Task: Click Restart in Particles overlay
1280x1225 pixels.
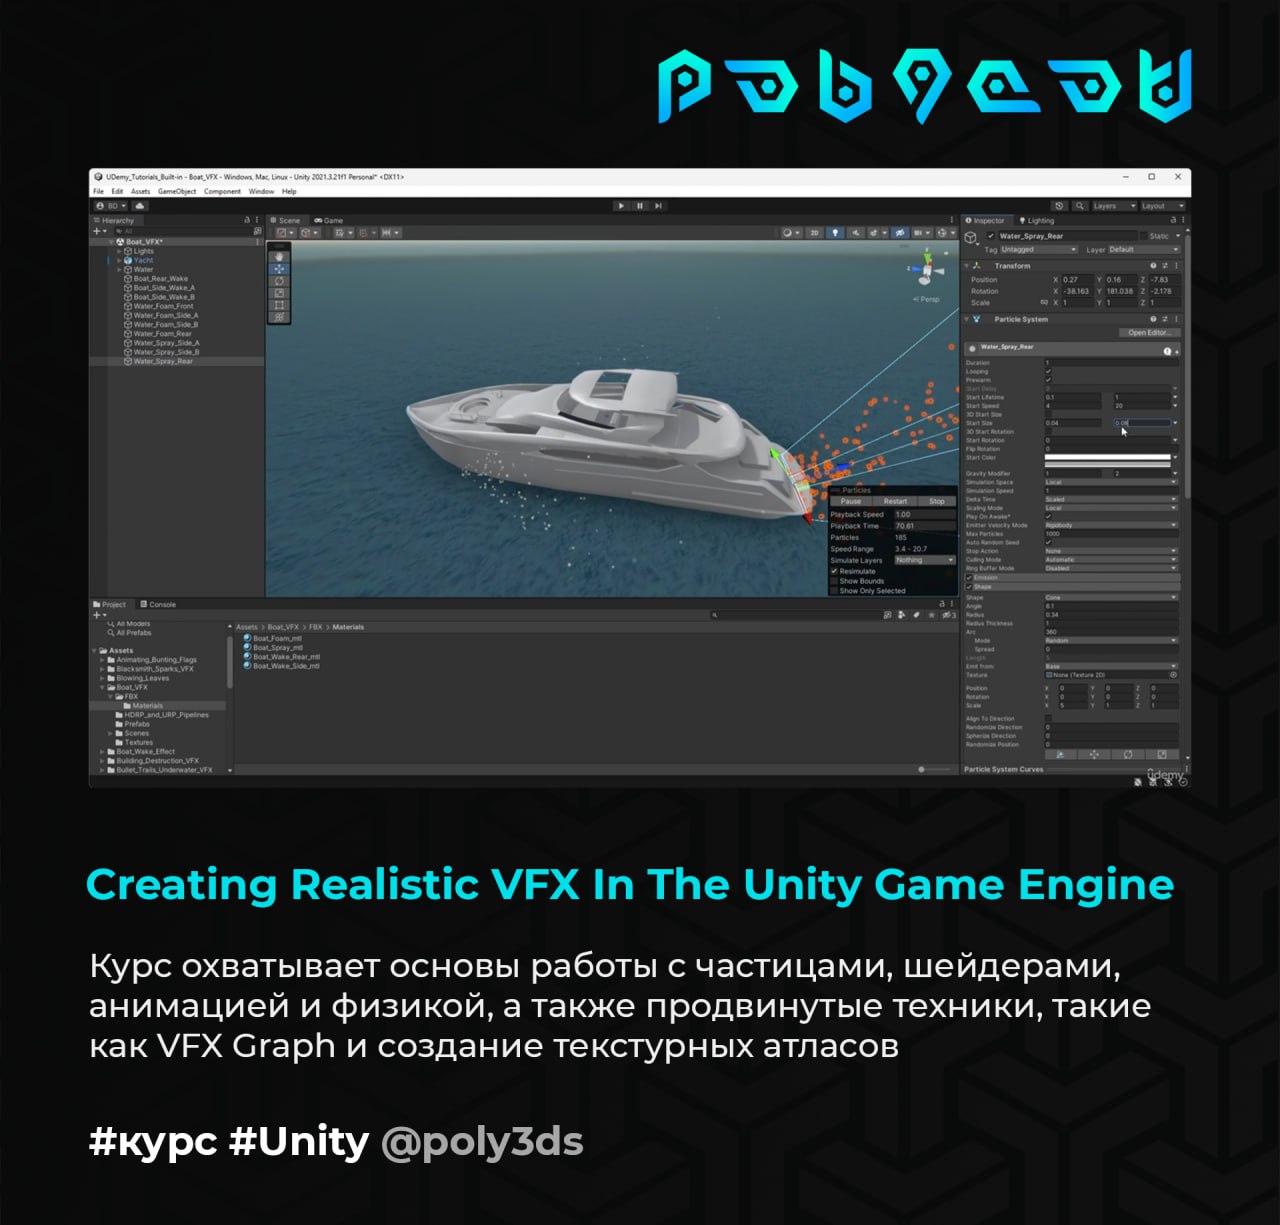Action: pyautogui.click(x=895, y=501)
